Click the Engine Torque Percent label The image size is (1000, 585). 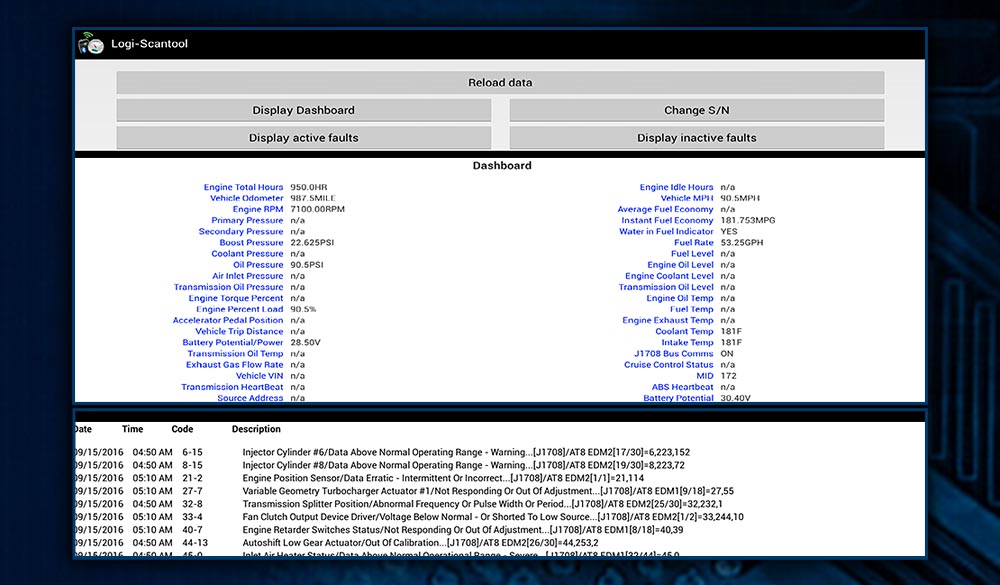click(x=236, y=298)
